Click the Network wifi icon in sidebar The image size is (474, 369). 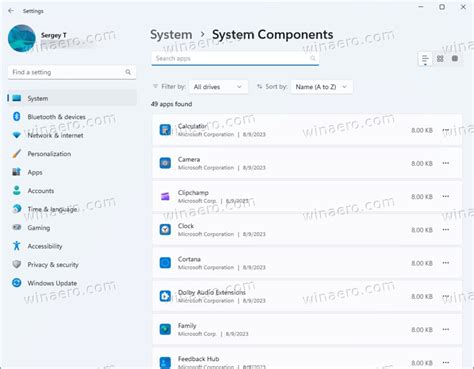point(17,135)
